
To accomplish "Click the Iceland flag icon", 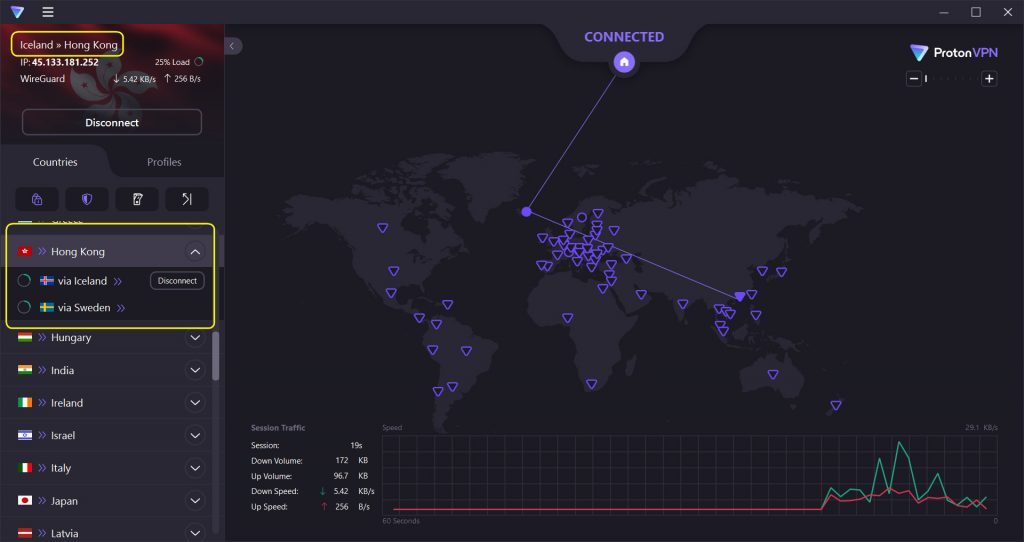I will tap(47, 281).
